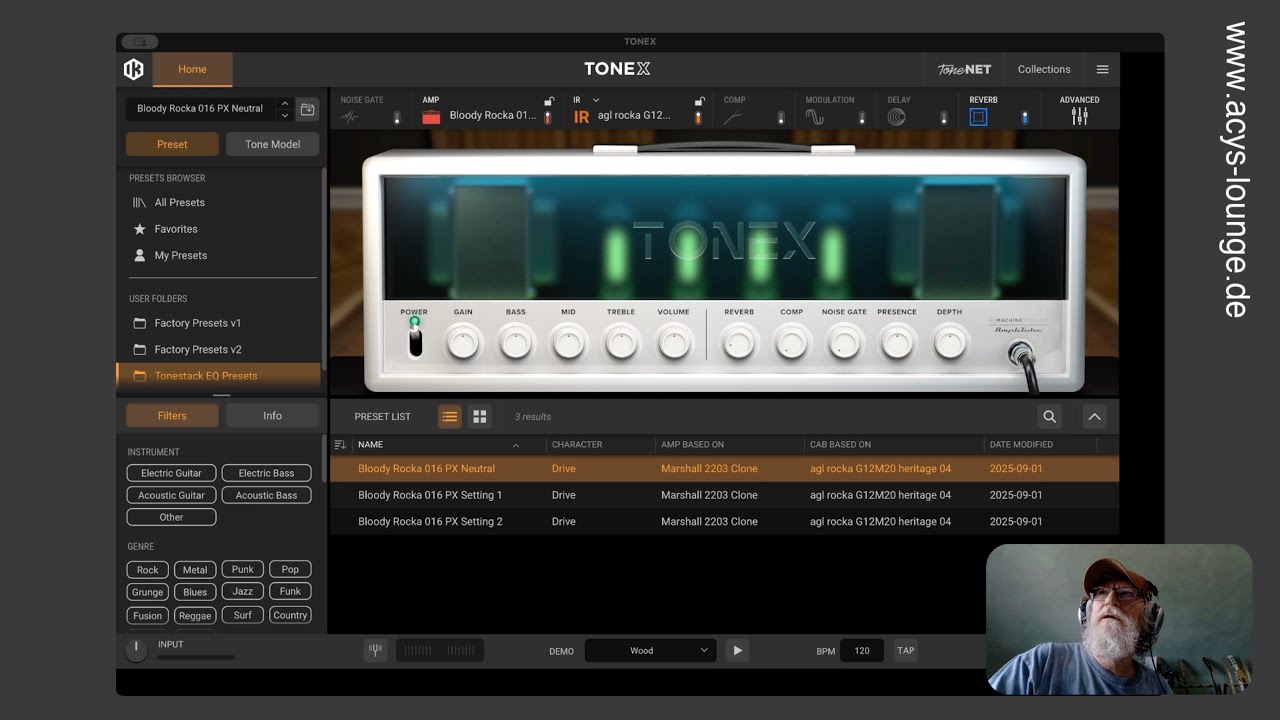Filter by Rock genre
The width and height of the screenshot is (1280, 720).
pos(148,570)
